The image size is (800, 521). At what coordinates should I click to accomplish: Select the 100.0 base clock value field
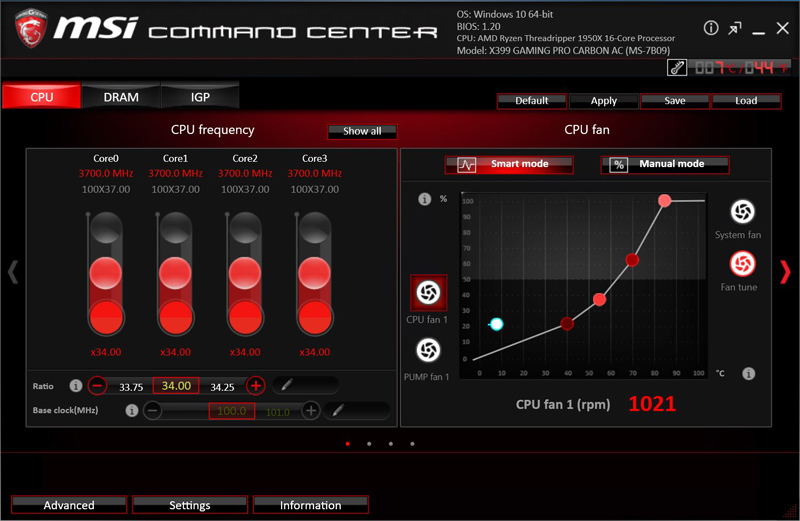click(232, 411)
